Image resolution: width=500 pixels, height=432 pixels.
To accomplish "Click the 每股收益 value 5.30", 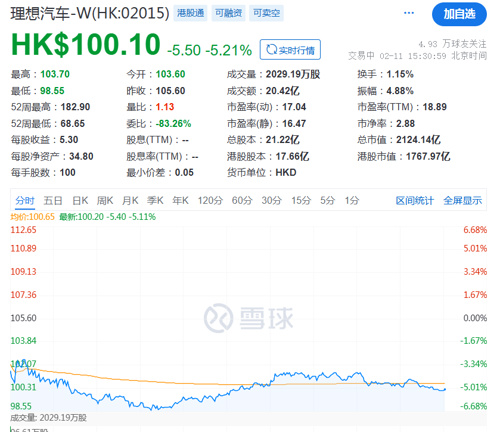I will click(x=69, y=140).
